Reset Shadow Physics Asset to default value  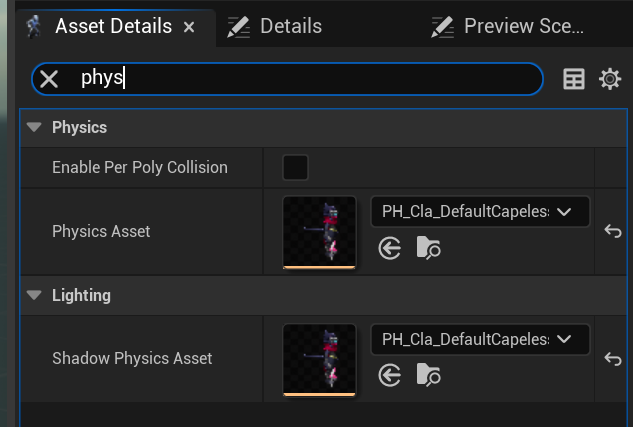coord(613,358)
